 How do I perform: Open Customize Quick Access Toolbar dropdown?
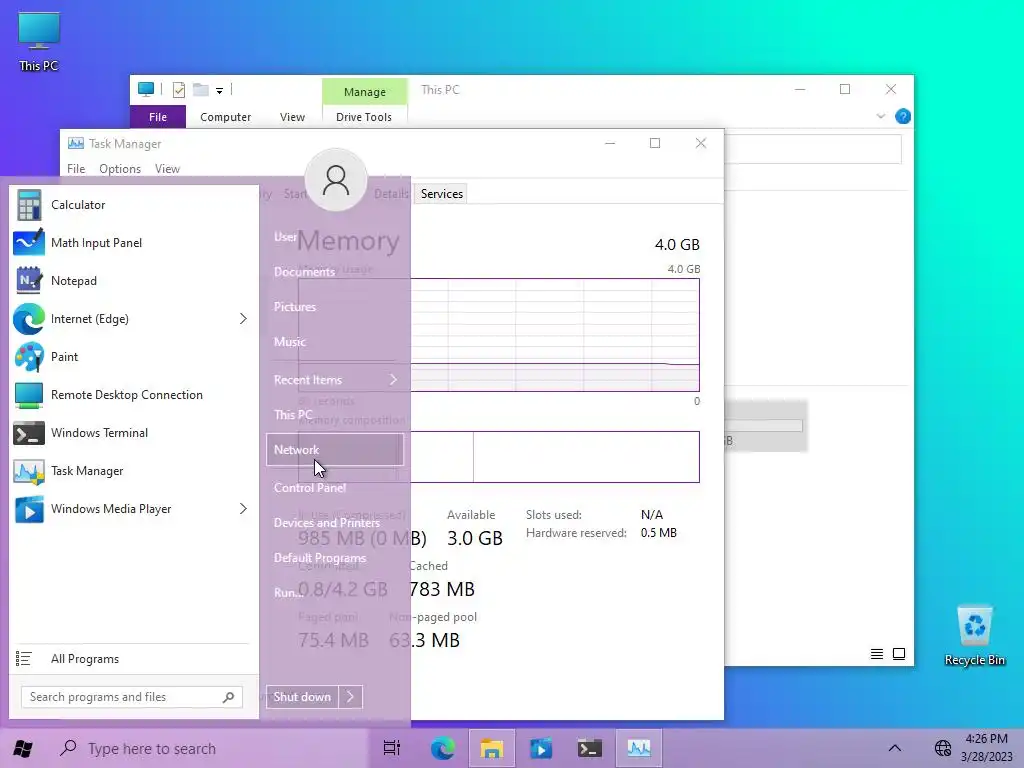(219, 91)
